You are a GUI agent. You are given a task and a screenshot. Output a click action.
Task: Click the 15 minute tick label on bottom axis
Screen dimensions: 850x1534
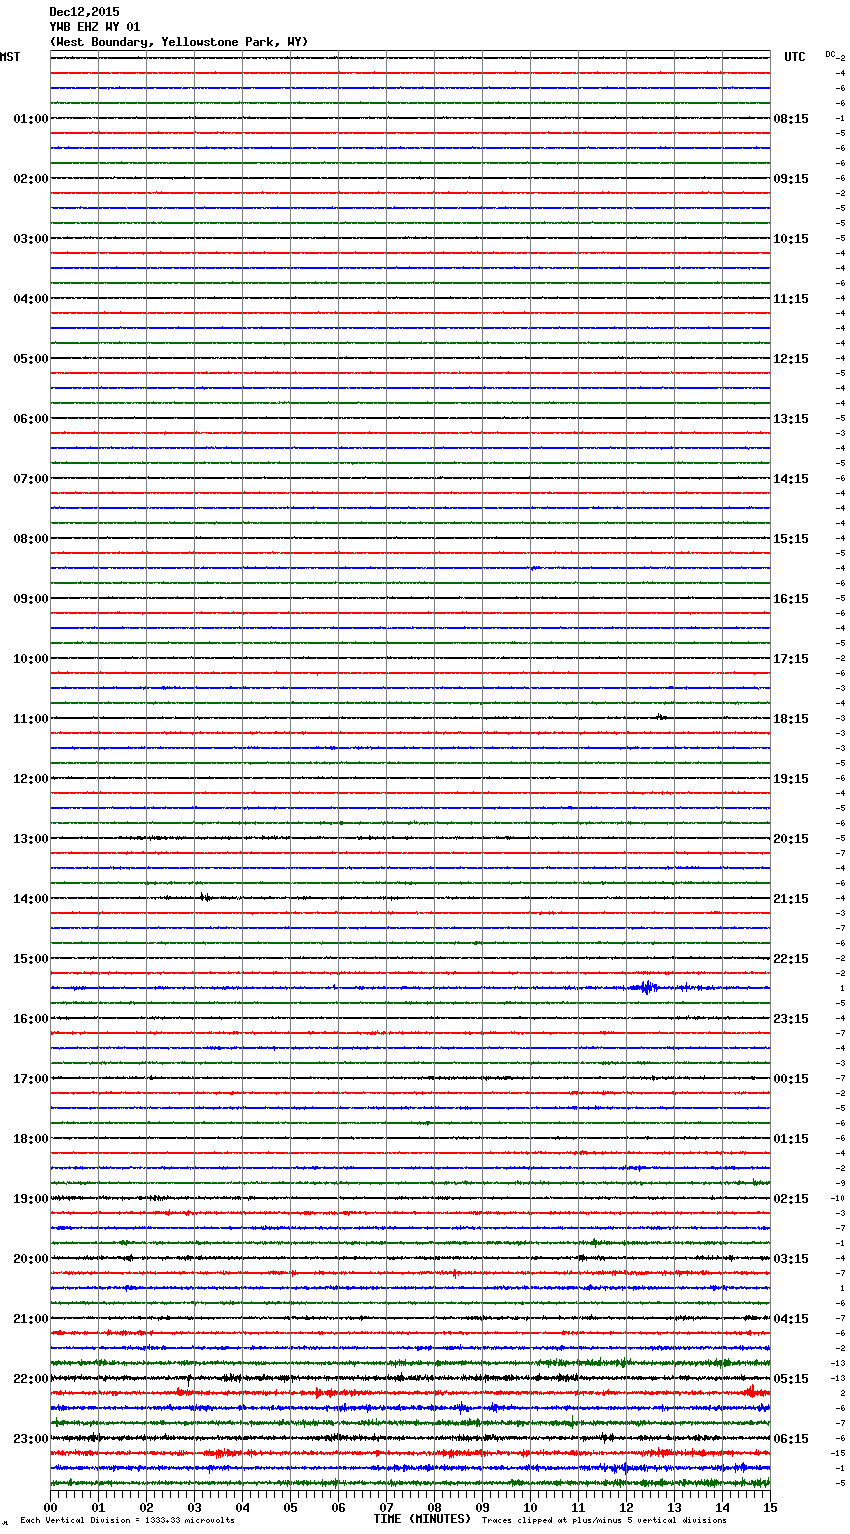(770, 1507)
